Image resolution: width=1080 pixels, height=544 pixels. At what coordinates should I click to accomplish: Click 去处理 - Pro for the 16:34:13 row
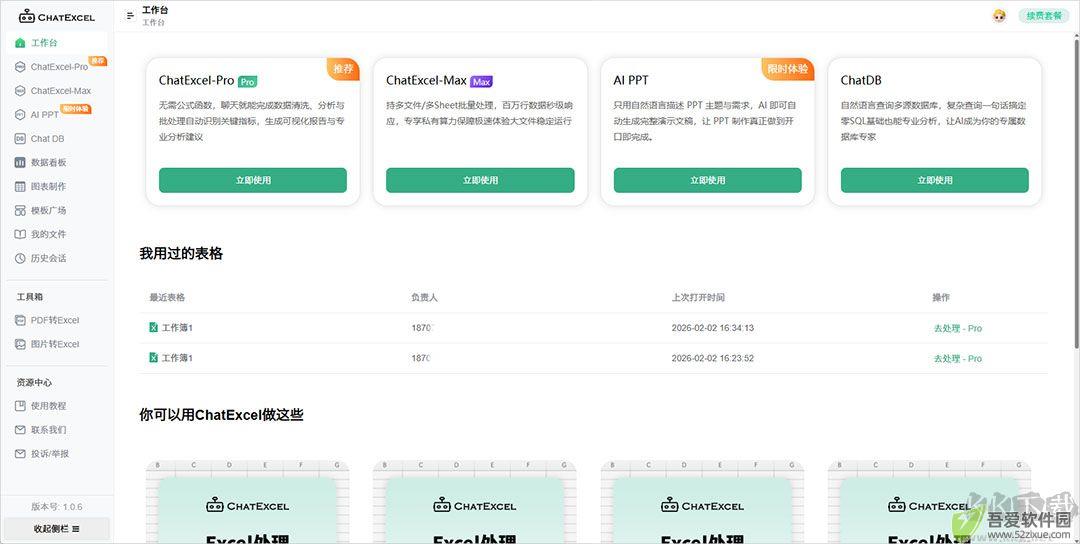point(957,328)
